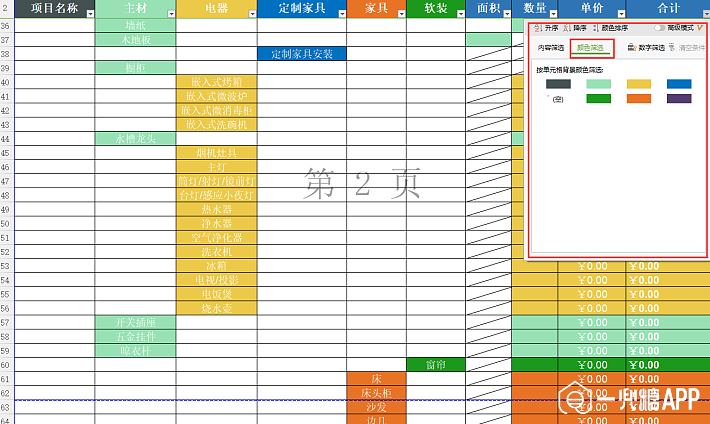
Task: Select the 定制家具安装 cell
Action: (301, 53)
